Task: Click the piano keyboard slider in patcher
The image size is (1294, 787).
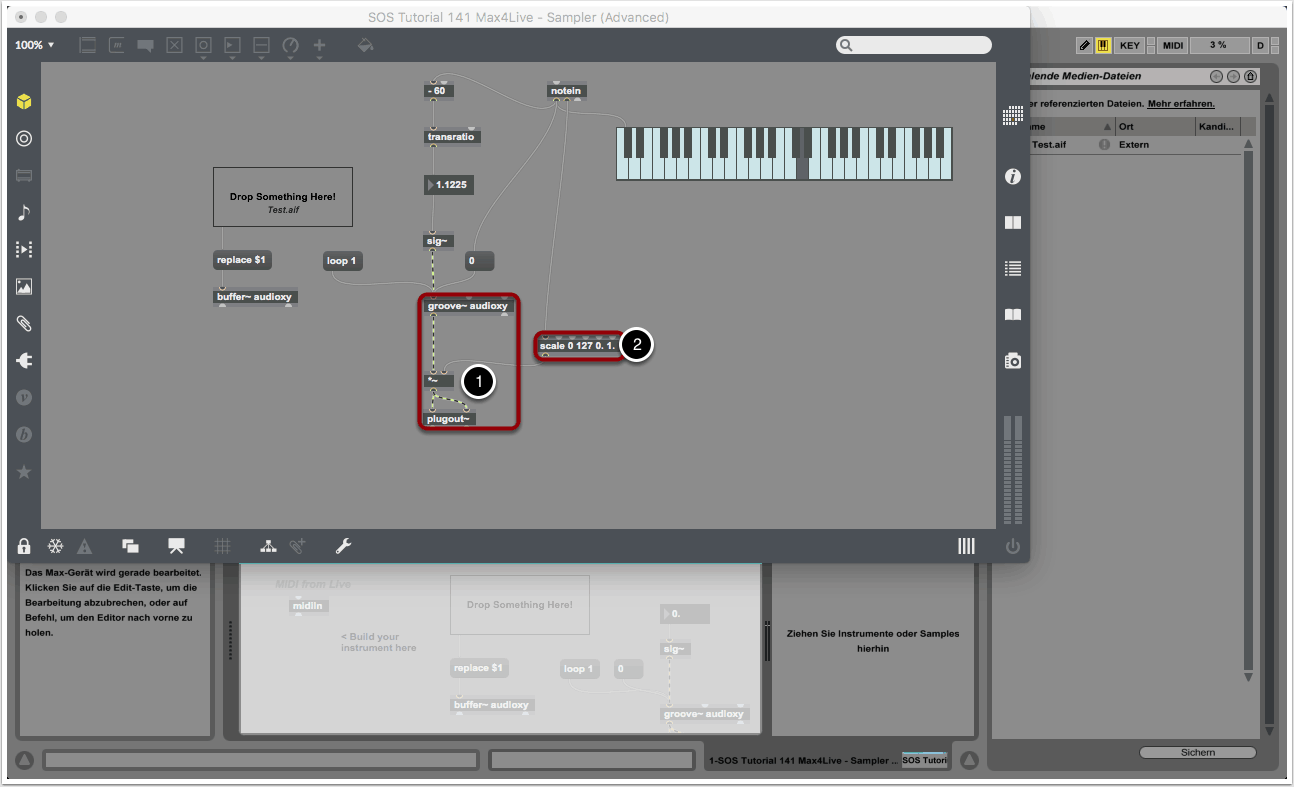Action: click(x=784, y=153)
